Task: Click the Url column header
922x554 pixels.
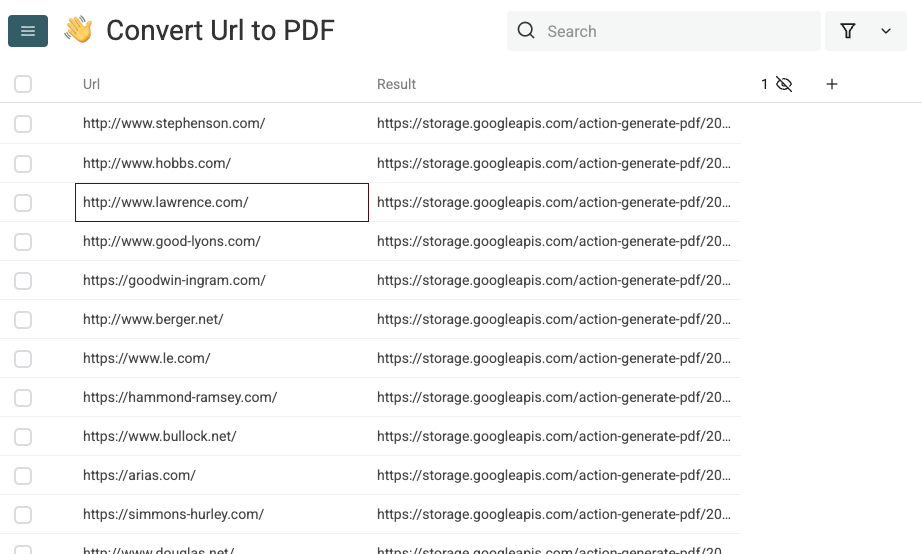Action: tap(92, 84)
